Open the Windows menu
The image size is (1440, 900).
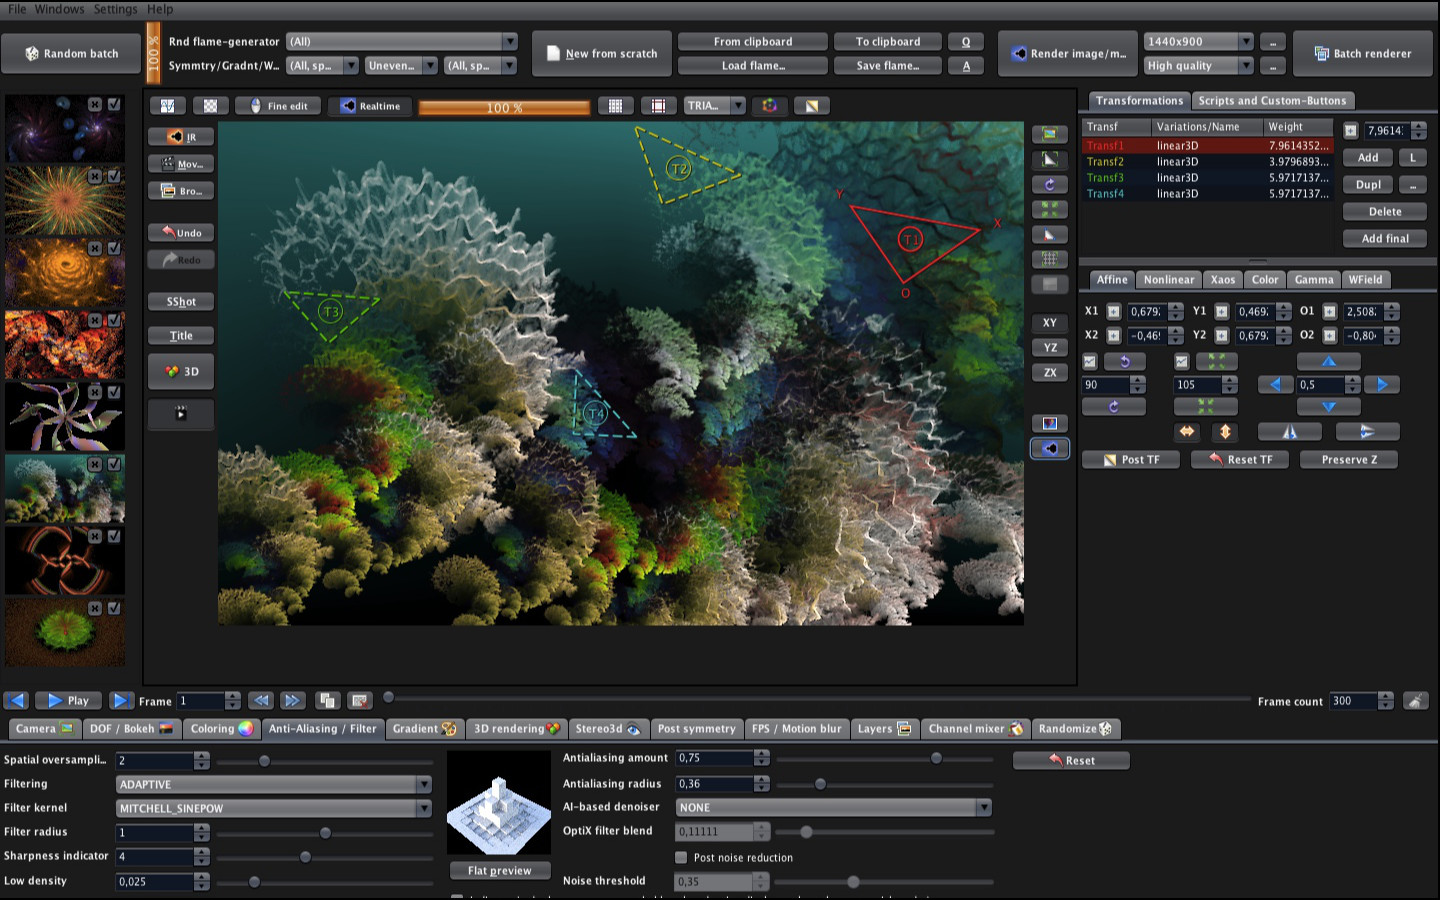(x=60, y=9)
